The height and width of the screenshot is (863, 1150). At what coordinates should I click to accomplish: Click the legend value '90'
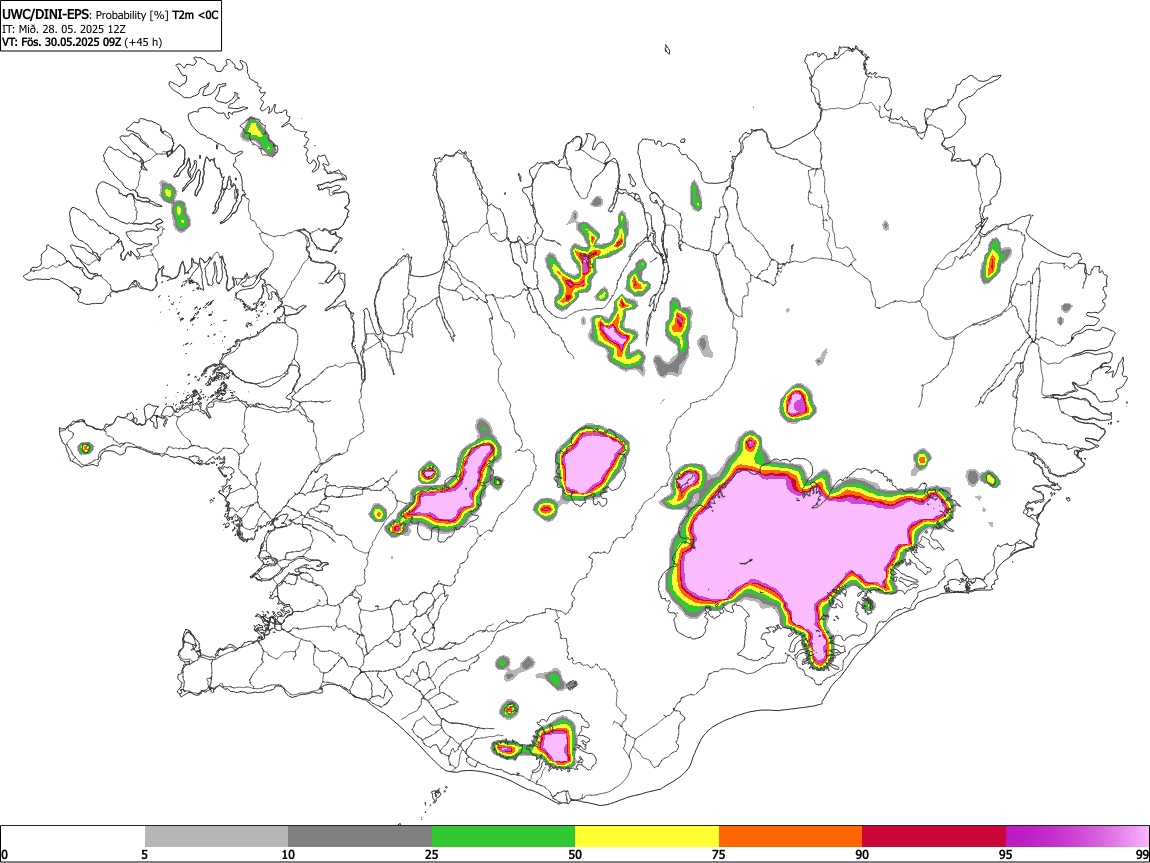pos(862,854)
